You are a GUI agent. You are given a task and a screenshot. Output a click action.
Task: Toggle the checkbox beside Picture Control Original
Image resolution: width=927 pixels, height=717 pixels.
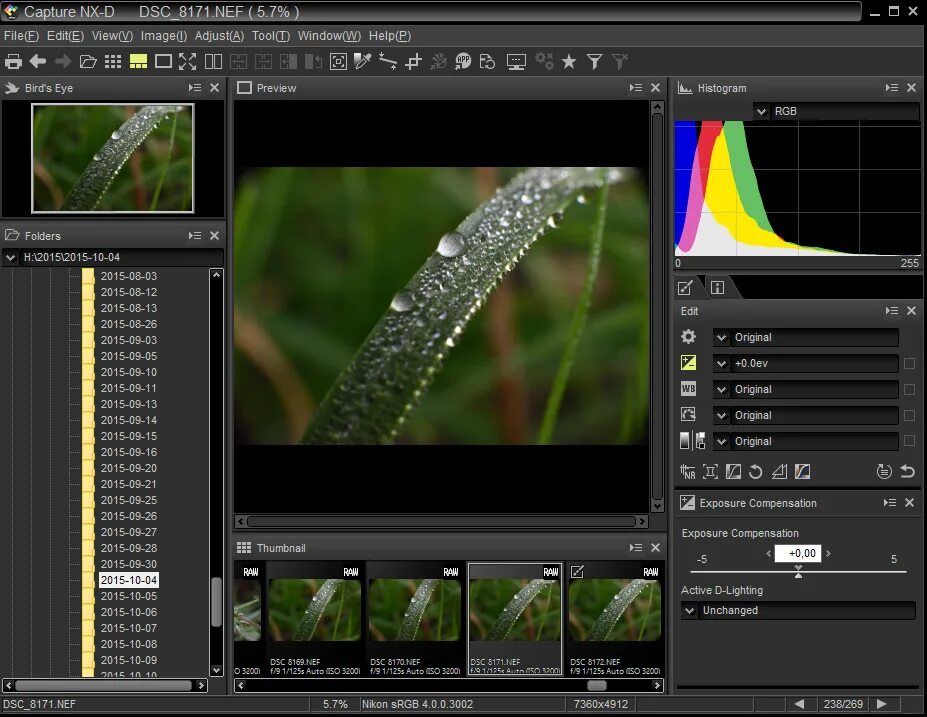(x=909, y=415)
